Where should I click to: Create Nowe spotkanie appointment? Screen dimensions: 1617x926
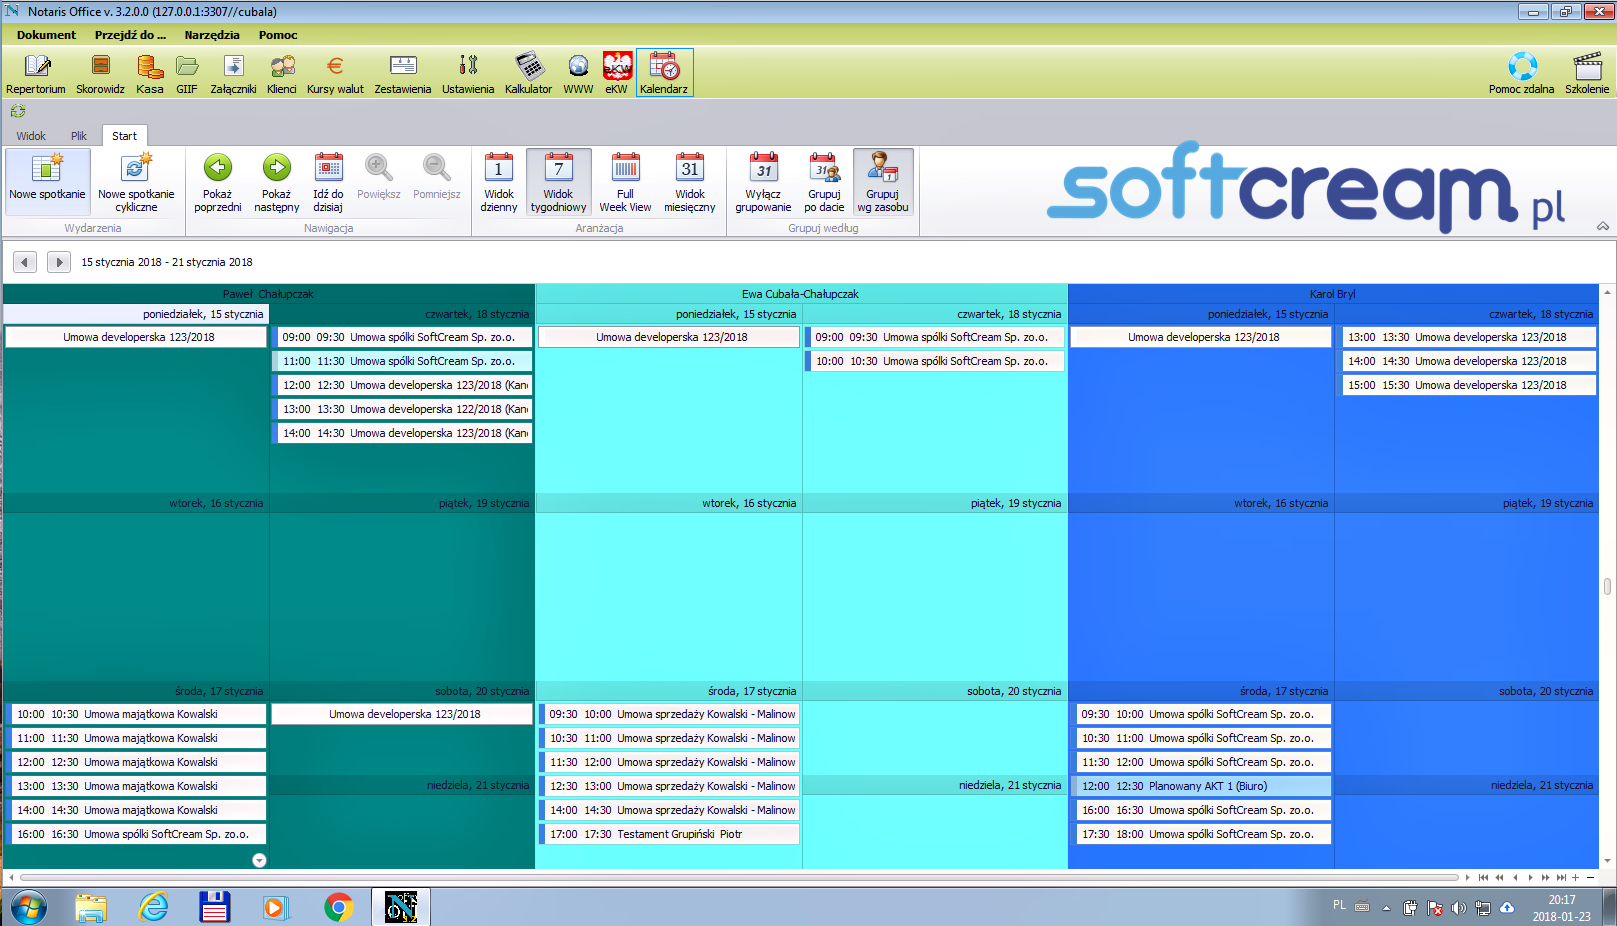tap(48, 182)
